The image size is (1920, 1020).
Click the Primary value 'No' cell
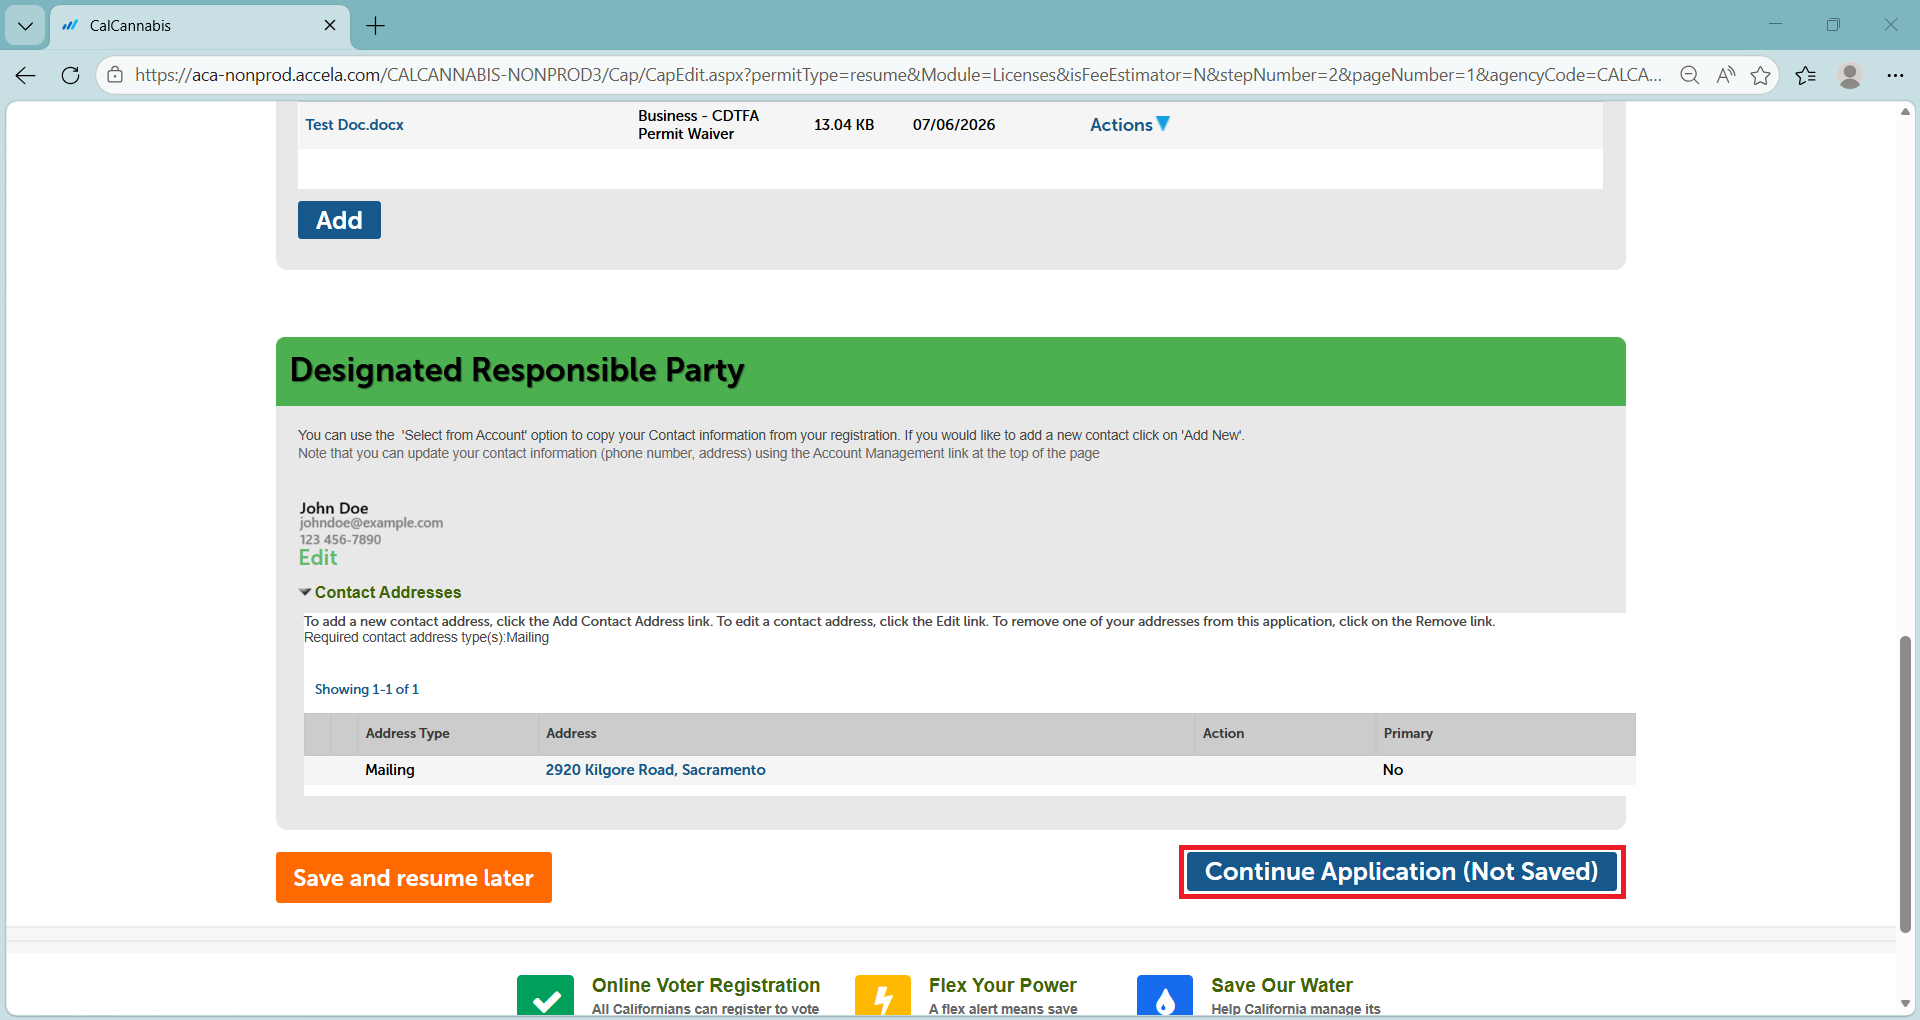click(1393, 770)
